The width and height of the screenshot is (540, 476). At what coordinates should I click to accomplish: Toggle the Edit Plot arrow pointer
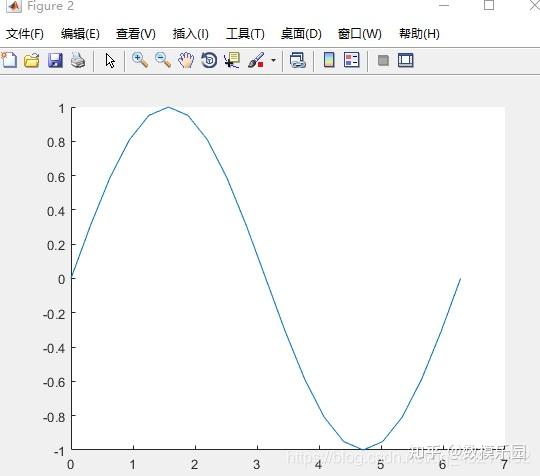pos(110,61)
